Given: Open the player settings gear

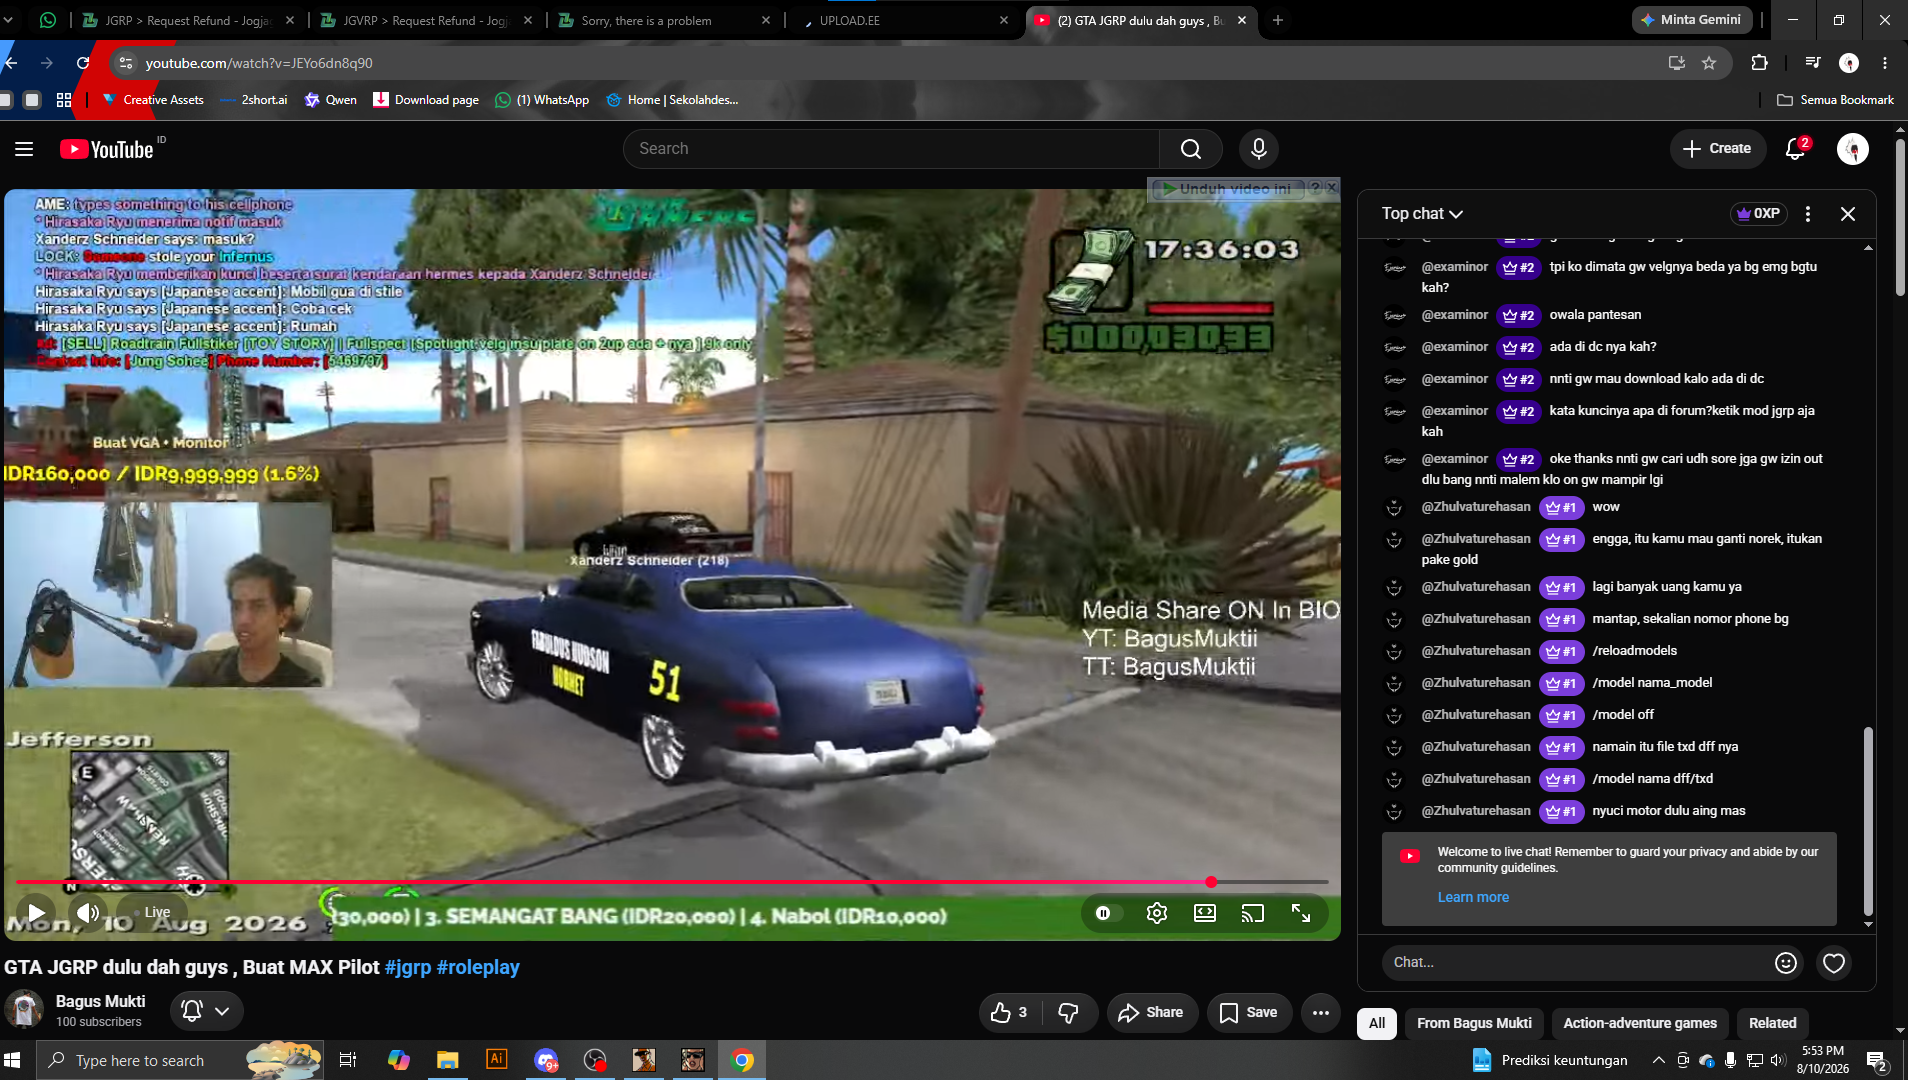Looking at the screenshot, I should click(1156, 913).
